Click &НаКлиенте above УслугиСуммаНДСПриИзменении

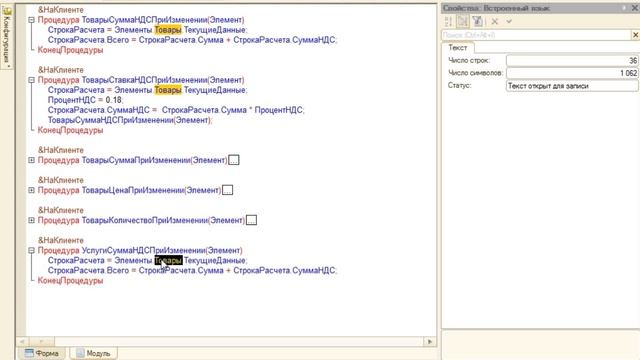[61, 240]
